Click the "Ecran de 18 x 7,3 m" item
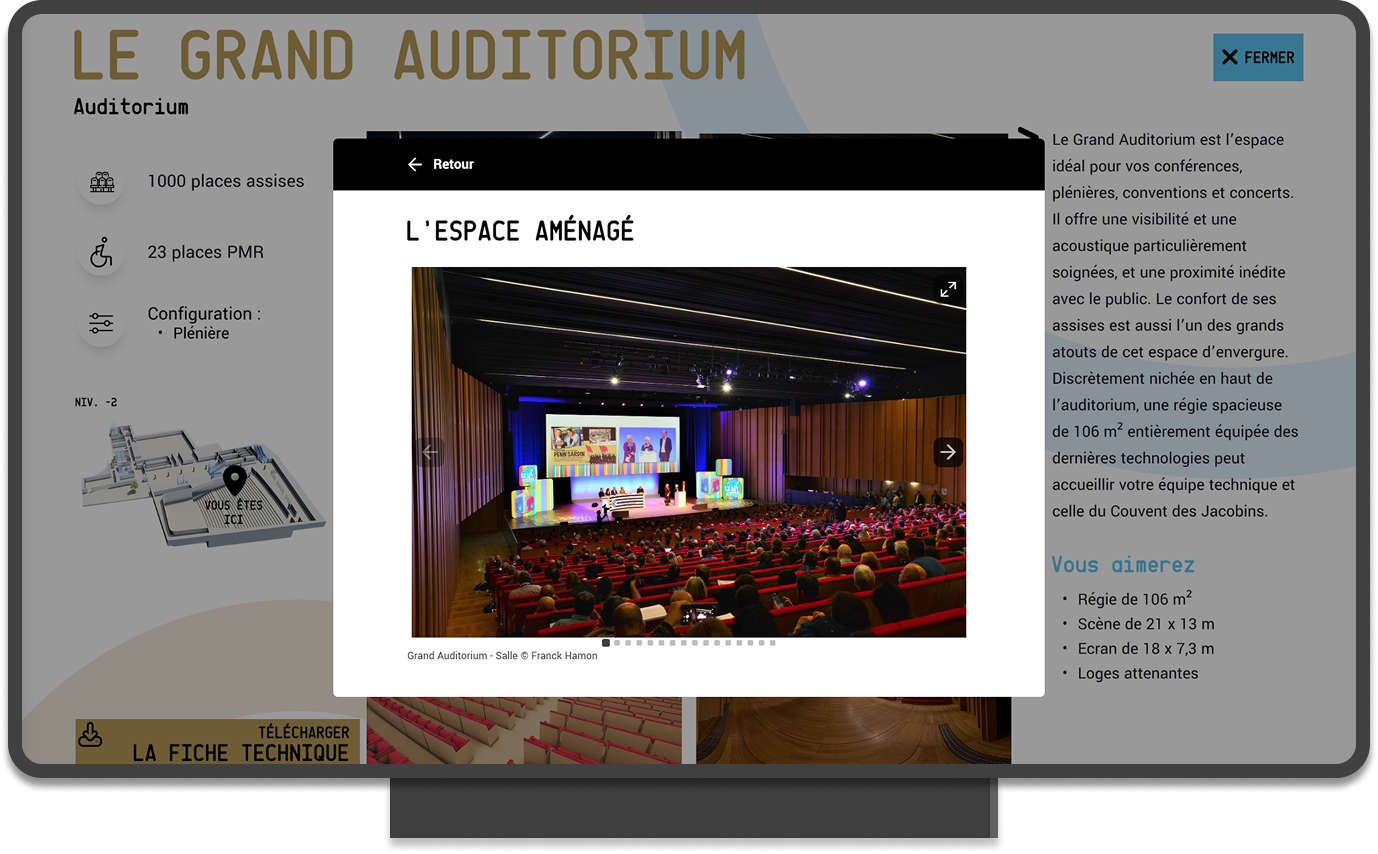The width and height of the screenshot is (1378, 854). [1146, 648]
